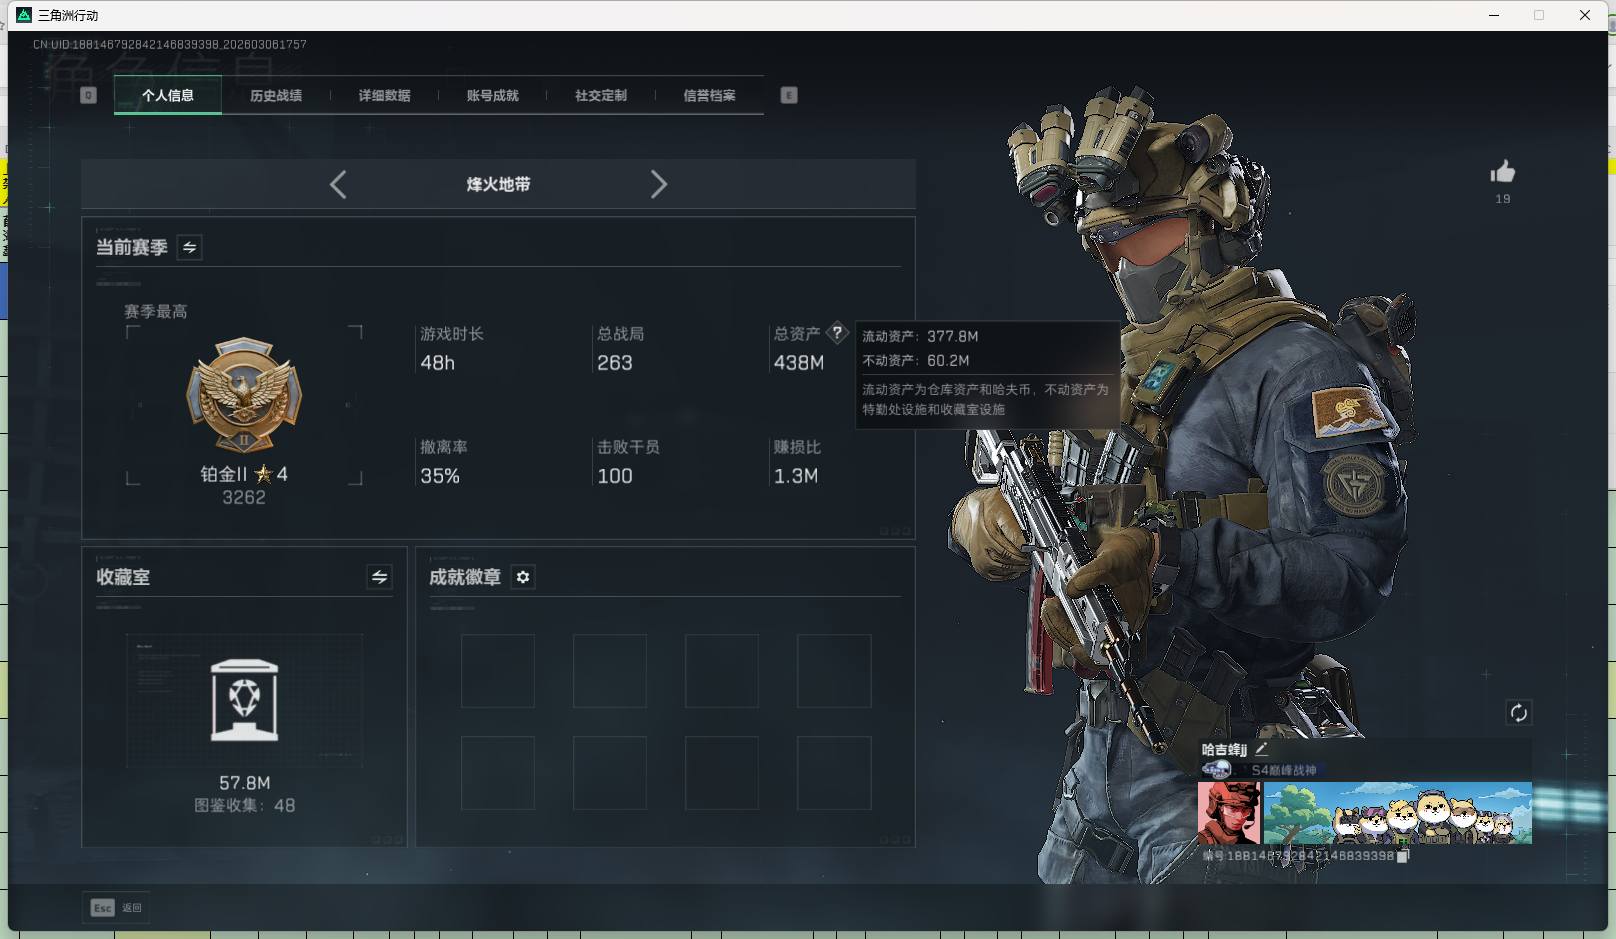Click the platinum rank badge emblem
The width and height of the screenshot is (1616, 939).
coord(244,394)
